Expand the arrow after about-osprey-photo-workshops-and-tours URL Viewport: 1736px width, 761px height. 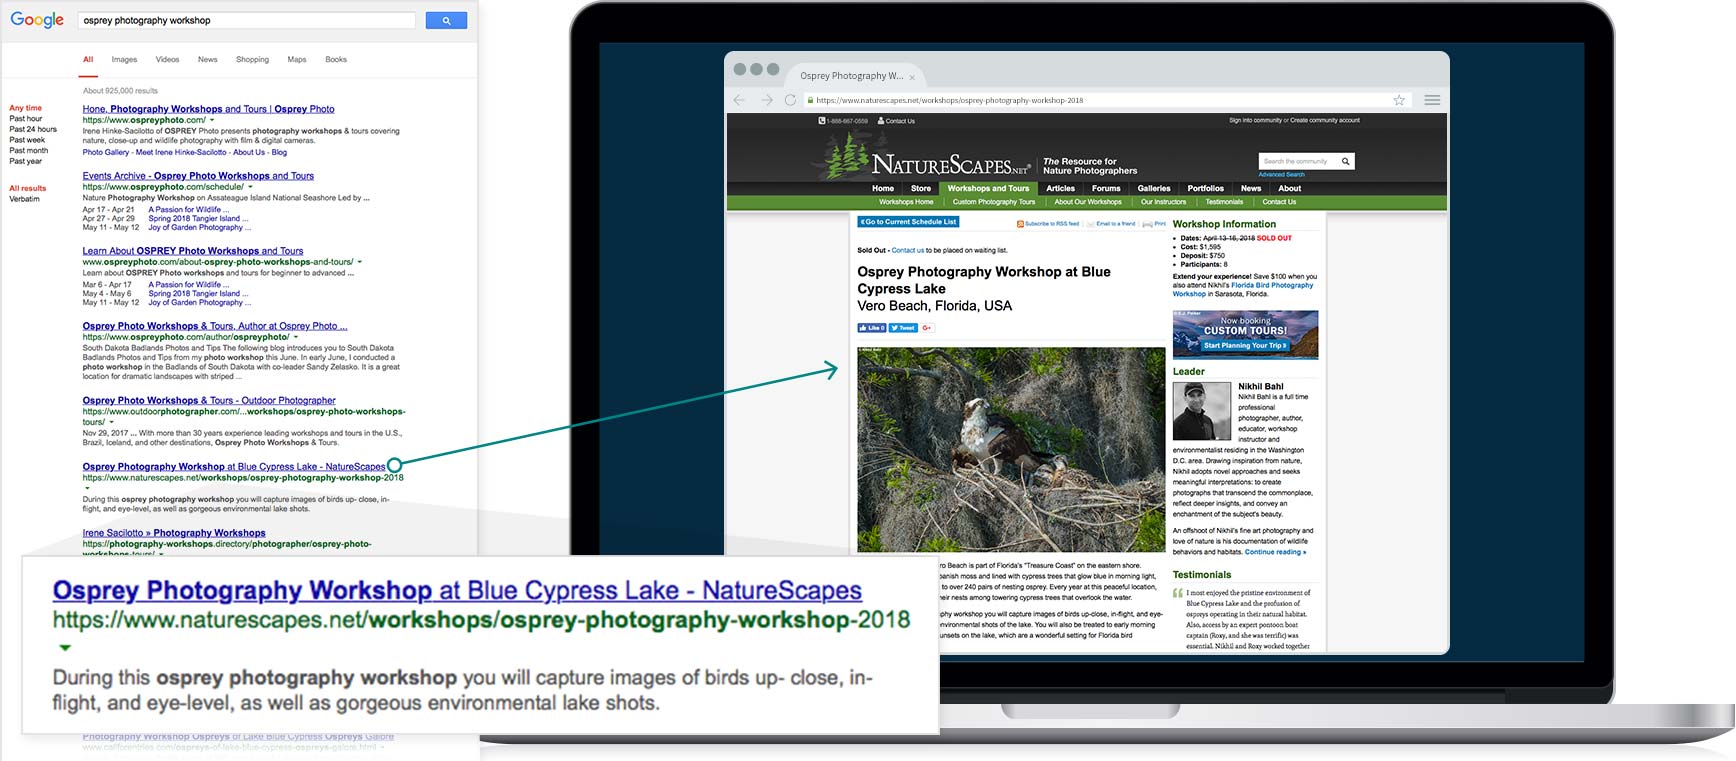[x=360, y=262]
